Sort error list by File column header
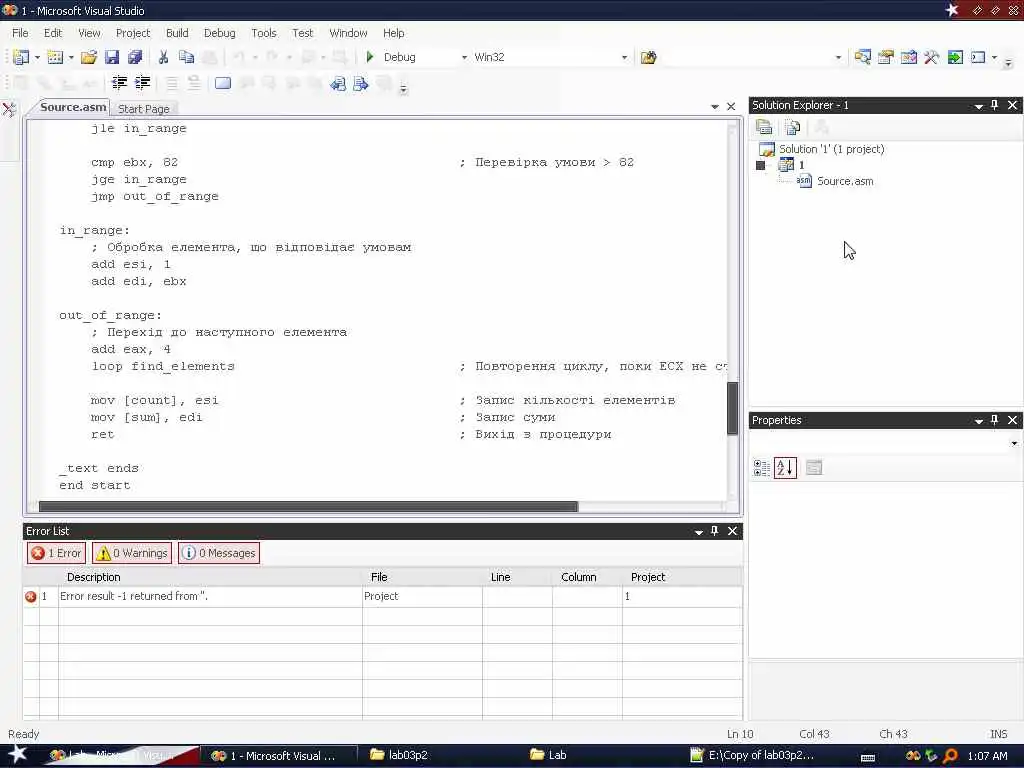The width and height of the screenshot is (1024, 768). coord(423,577)
